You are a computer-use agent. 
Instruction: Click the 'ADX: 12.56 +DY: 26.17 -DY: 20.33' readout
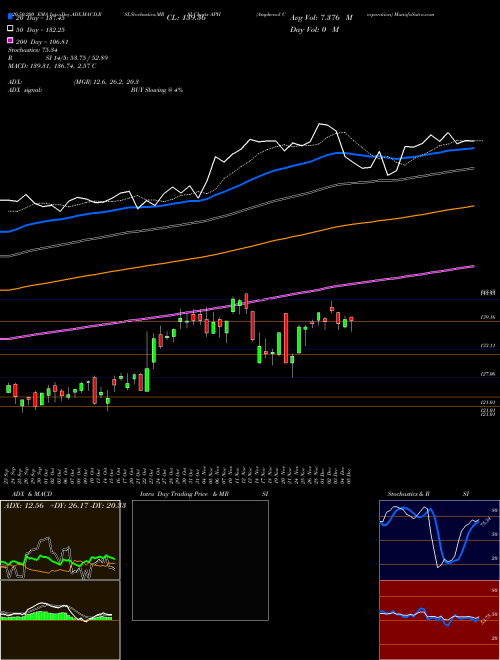65,506
